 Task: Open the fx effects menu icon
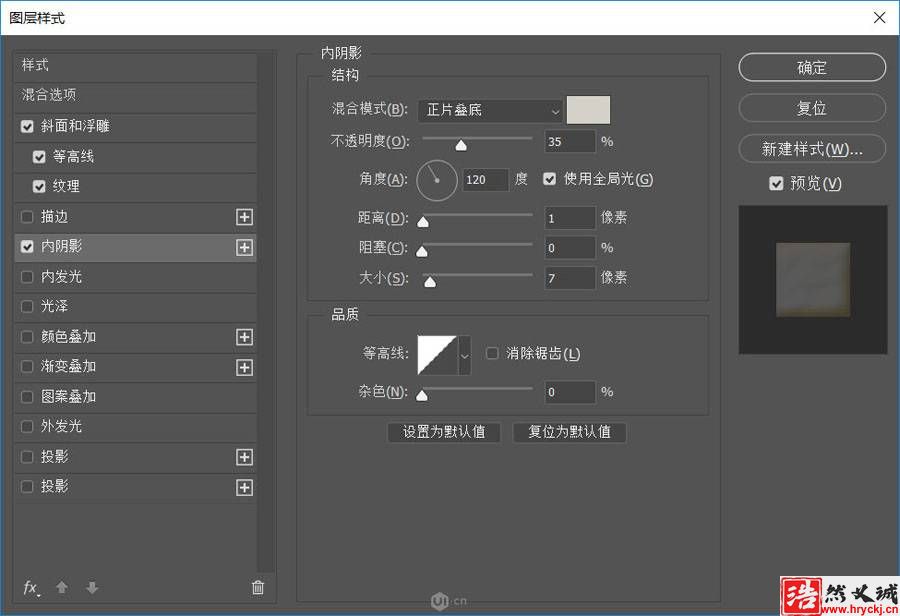(31, 588)
